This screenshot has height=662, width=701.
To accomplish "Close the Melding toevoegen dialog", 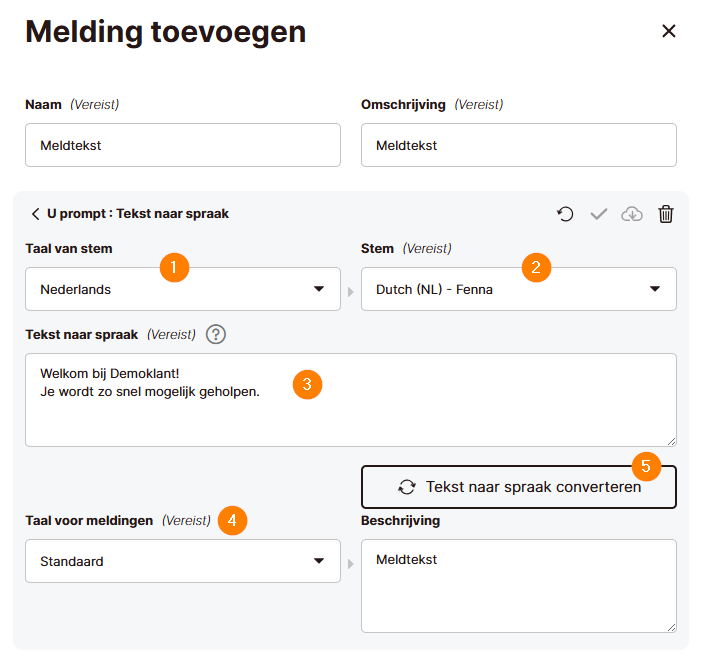I will tap(669, 31).
